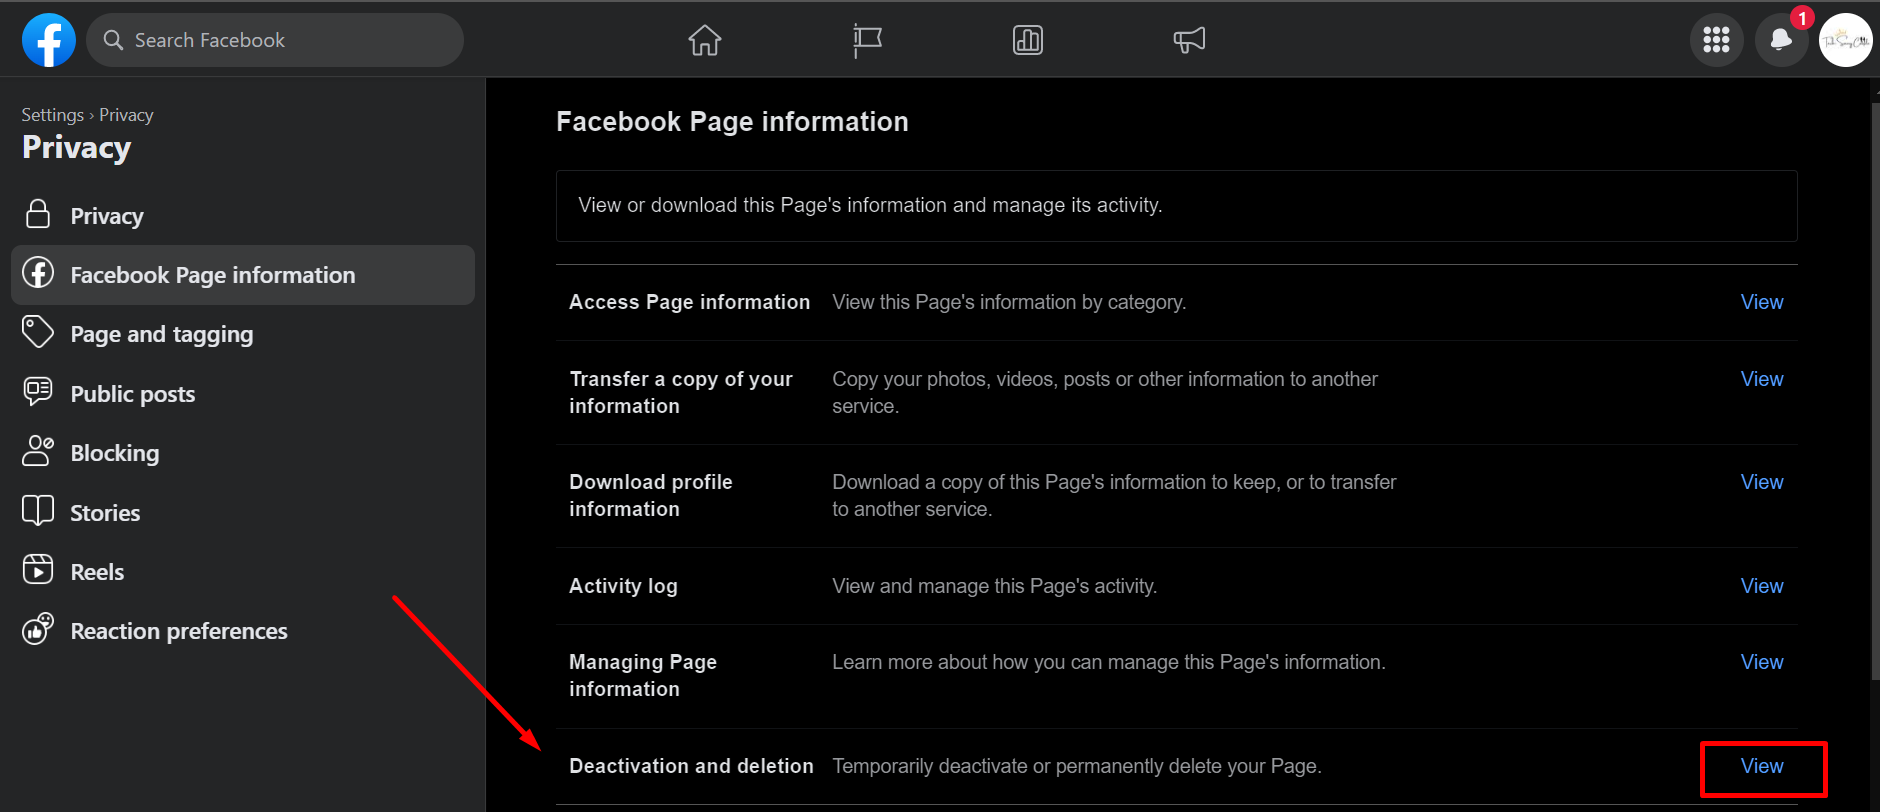
Task: Open Page and tagging settings
Action: [243, 334]
